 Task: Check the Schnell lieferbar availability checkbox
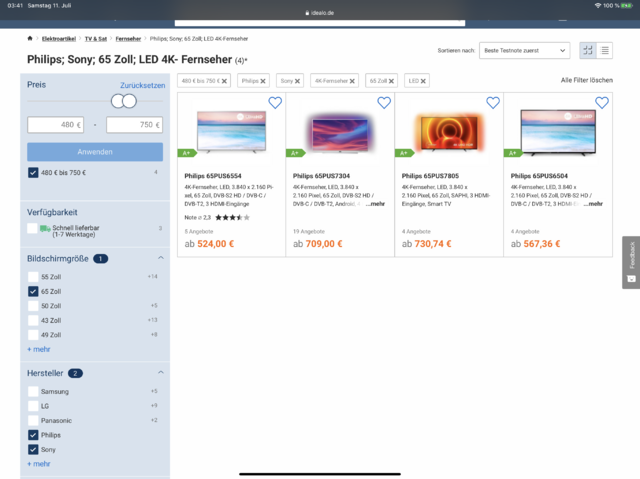pos(32,228)
